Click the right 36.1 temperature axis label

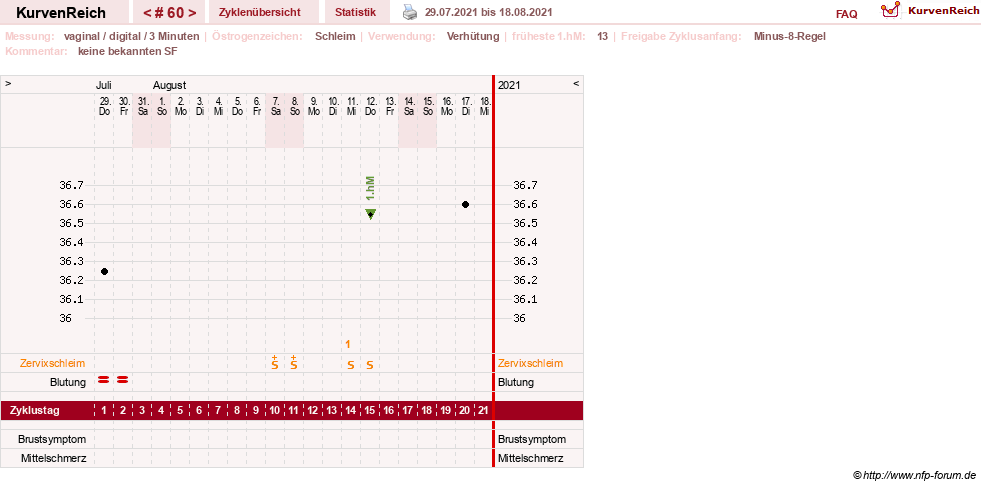coord(525,299)
